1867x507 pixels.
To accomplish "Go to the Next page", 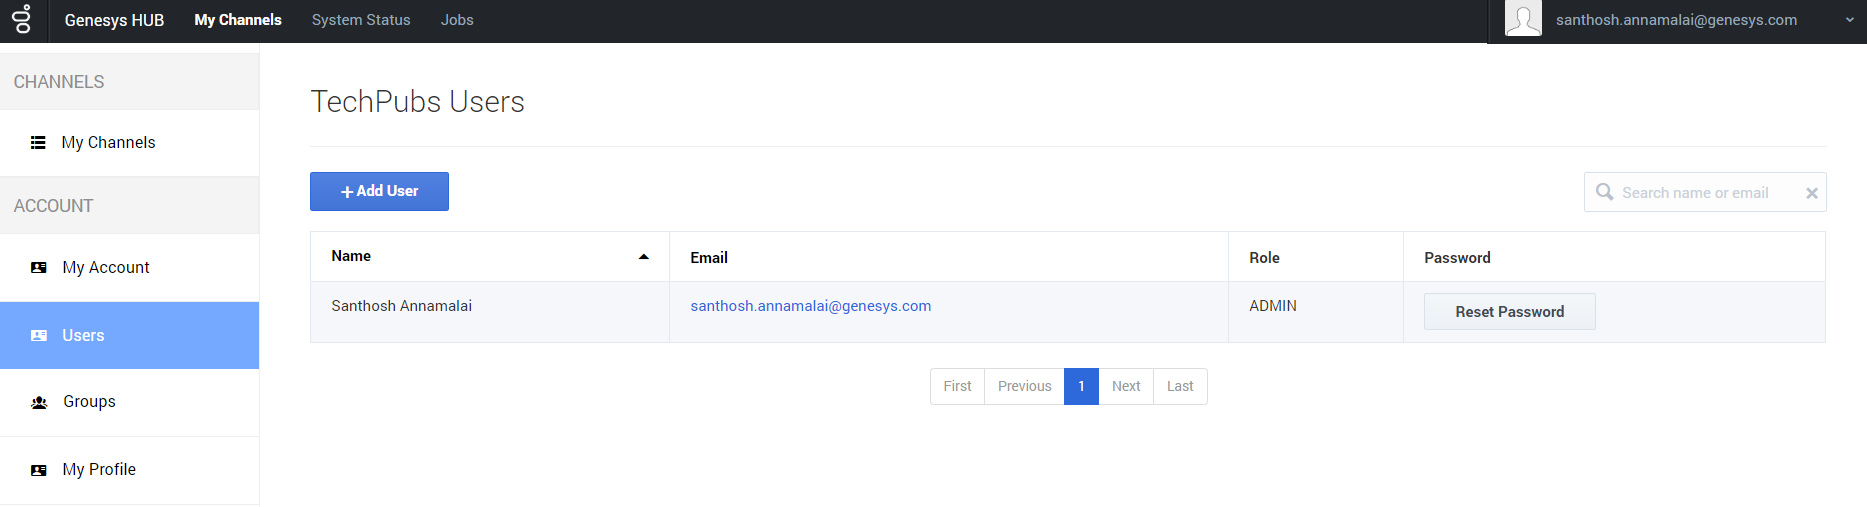I will click(x=1126, y=386).
